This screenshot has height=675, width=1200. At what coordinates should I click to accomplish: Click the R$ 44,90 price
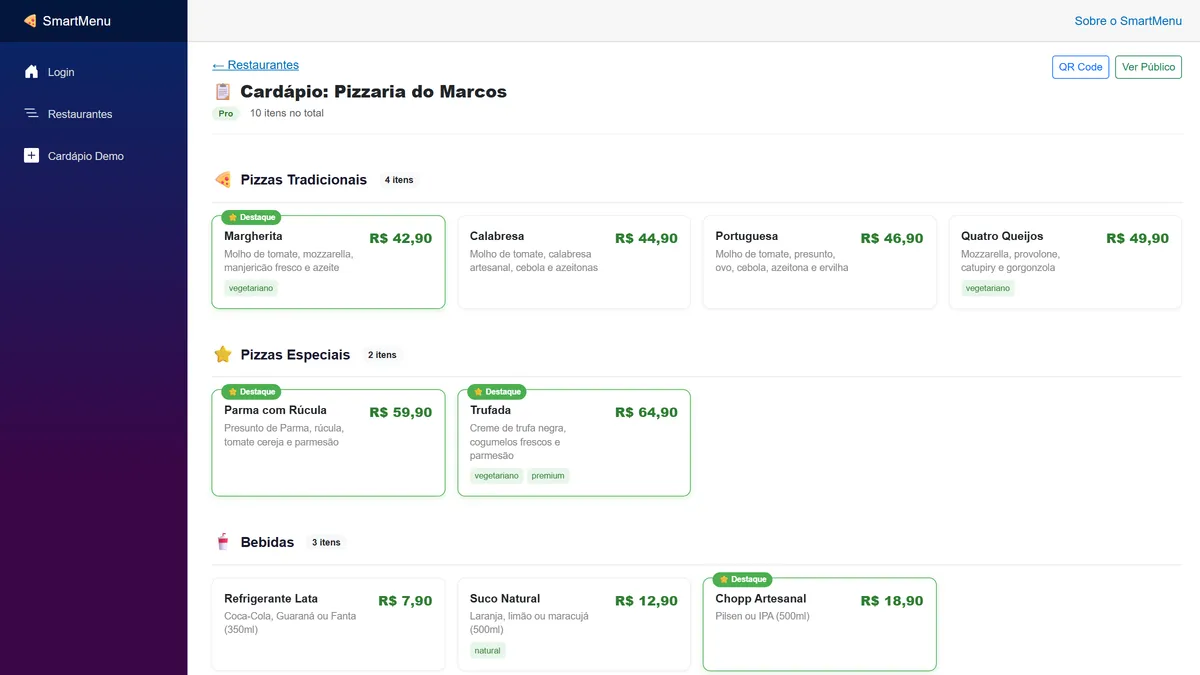646,238
